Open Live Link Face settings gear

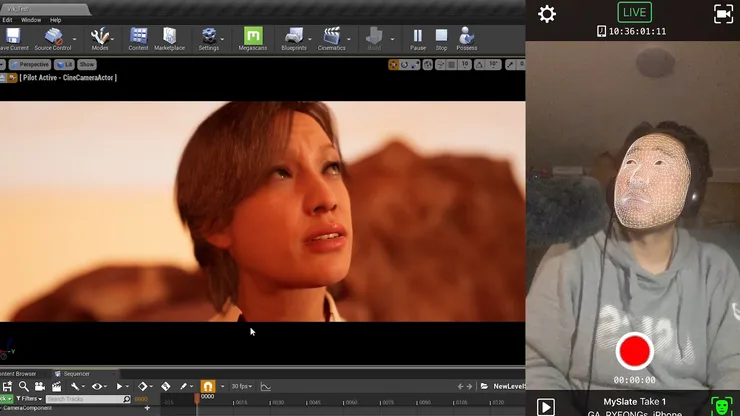[x=547, y=14]
